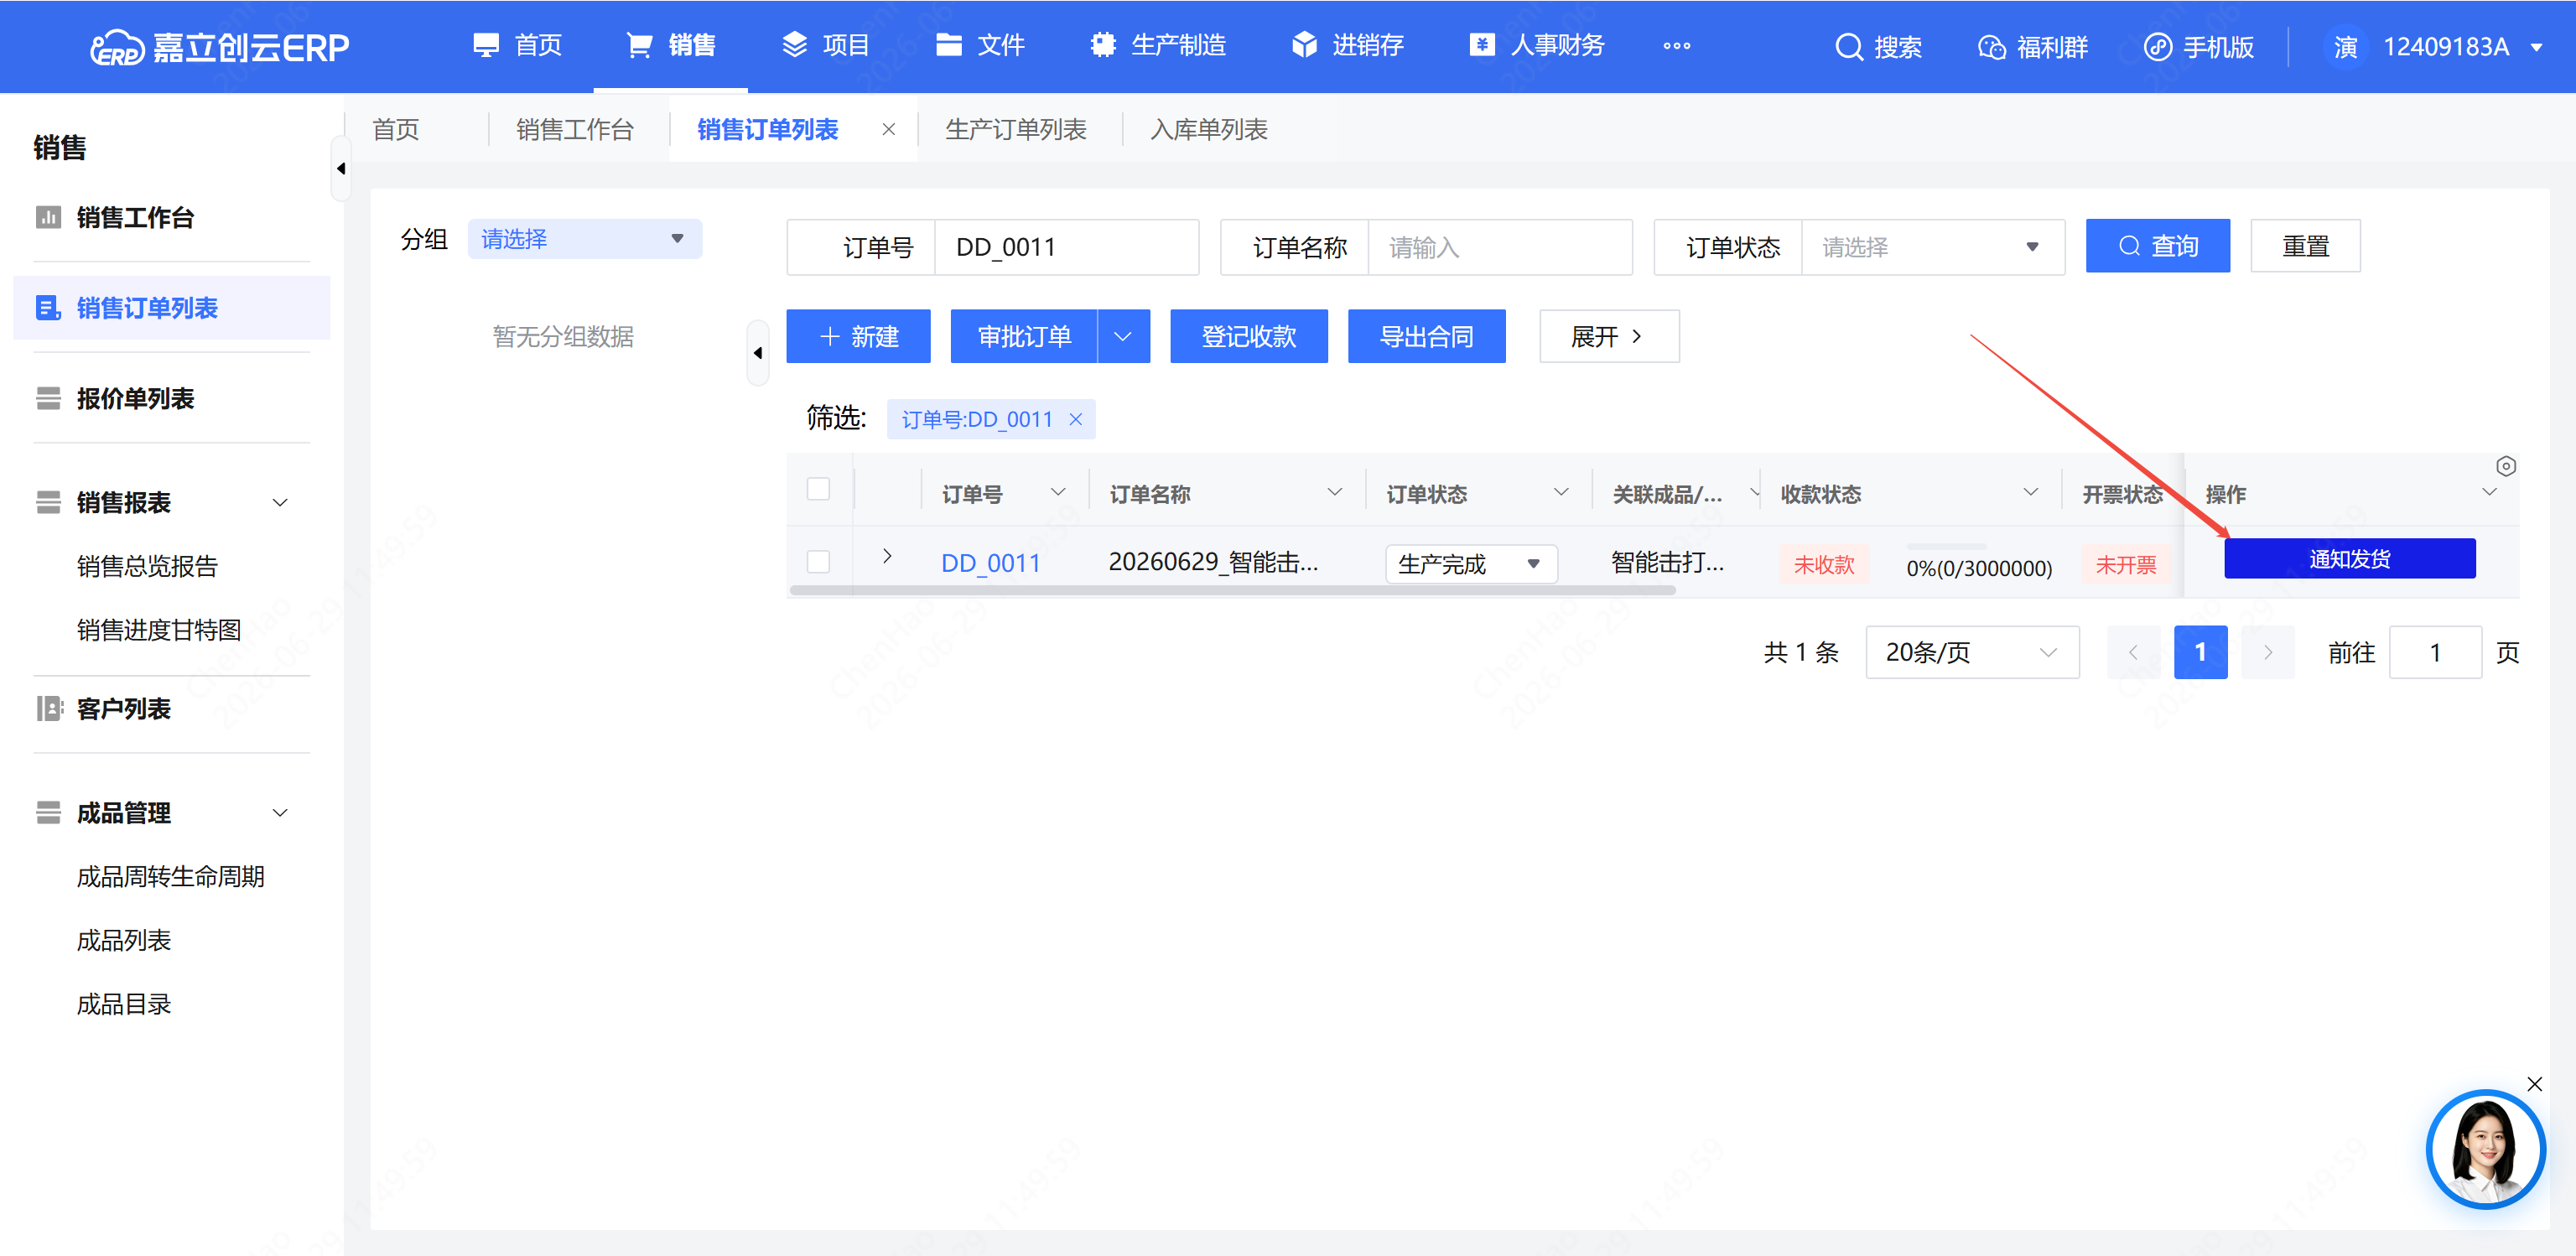Expand more actions with 展开 button
This screenshot has width=2576, height=1256.
click(x=1609, y=337)
